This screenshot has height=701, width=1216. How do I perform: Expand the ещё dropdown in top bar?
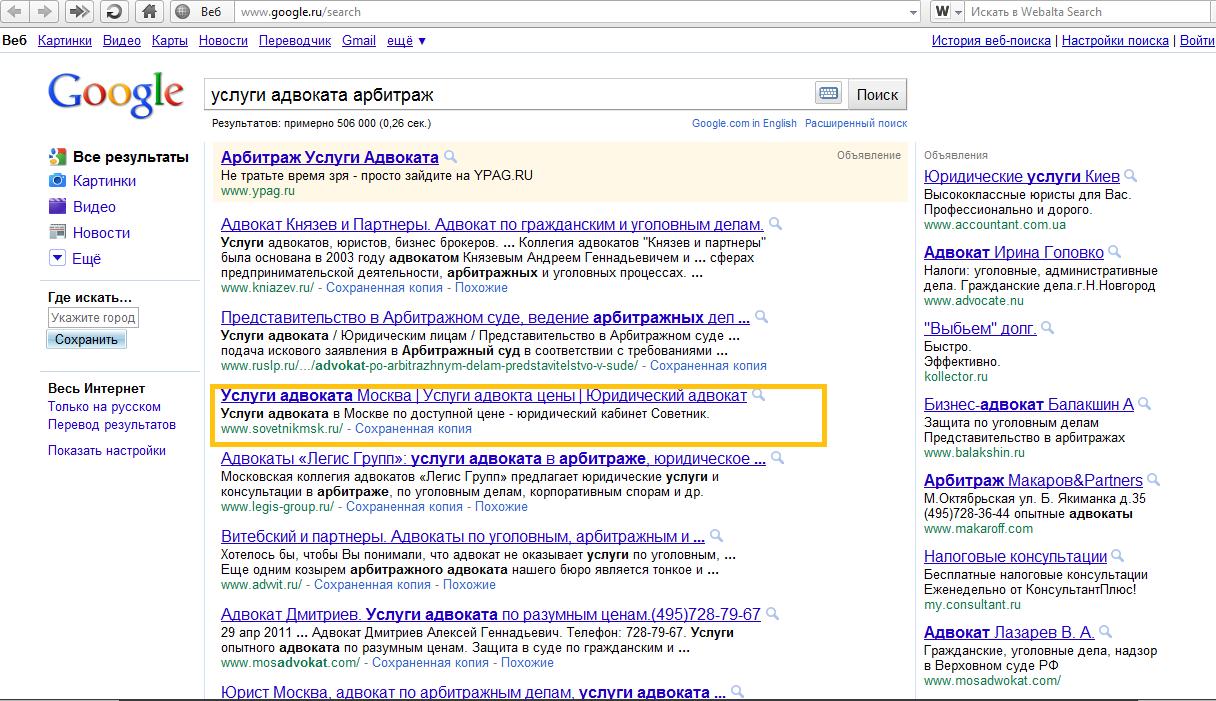[x=407, y=41]
